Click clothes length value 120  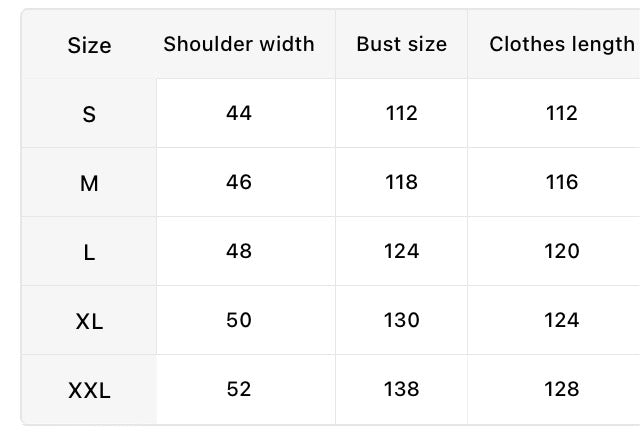pyautogui.click(x=562, y=251)
